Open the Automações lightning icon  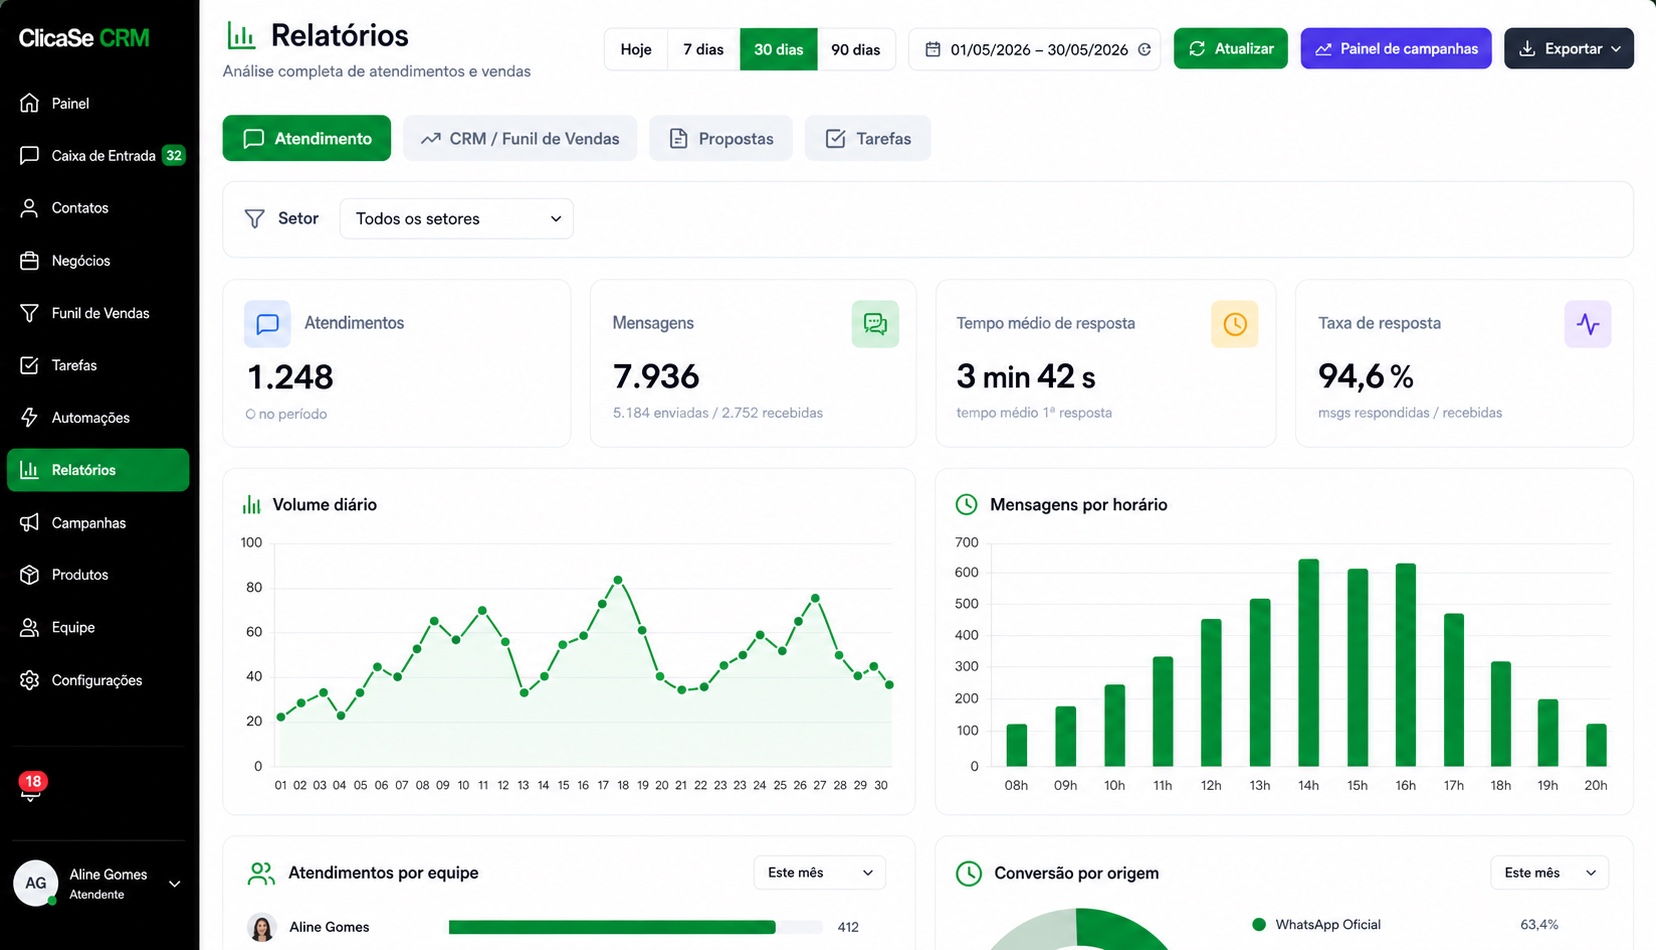pyautogui.click(x=30, y=417)
